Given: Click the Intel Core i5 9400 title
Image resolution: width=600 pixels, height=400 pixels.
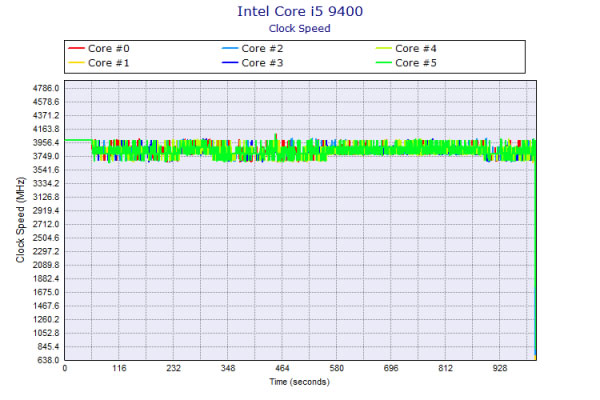Looking at the screenshot, I should (x=300, y=11).
